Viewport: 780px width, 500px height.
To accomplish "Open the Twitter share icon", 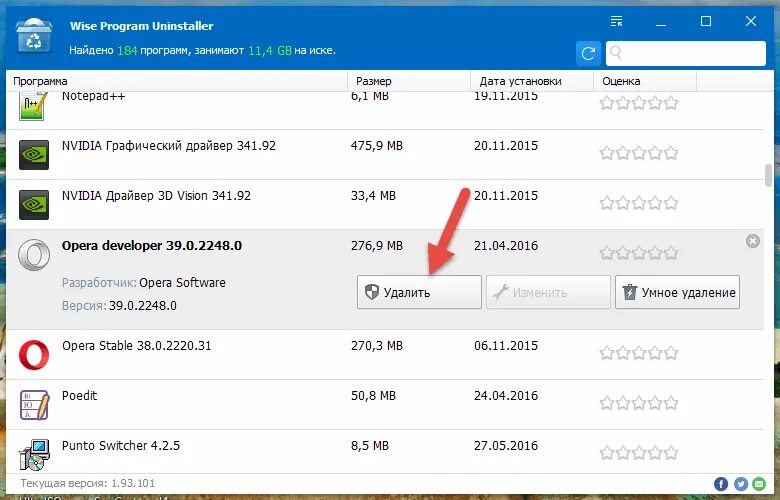I will pyautogui.click(x=740, y=484).
